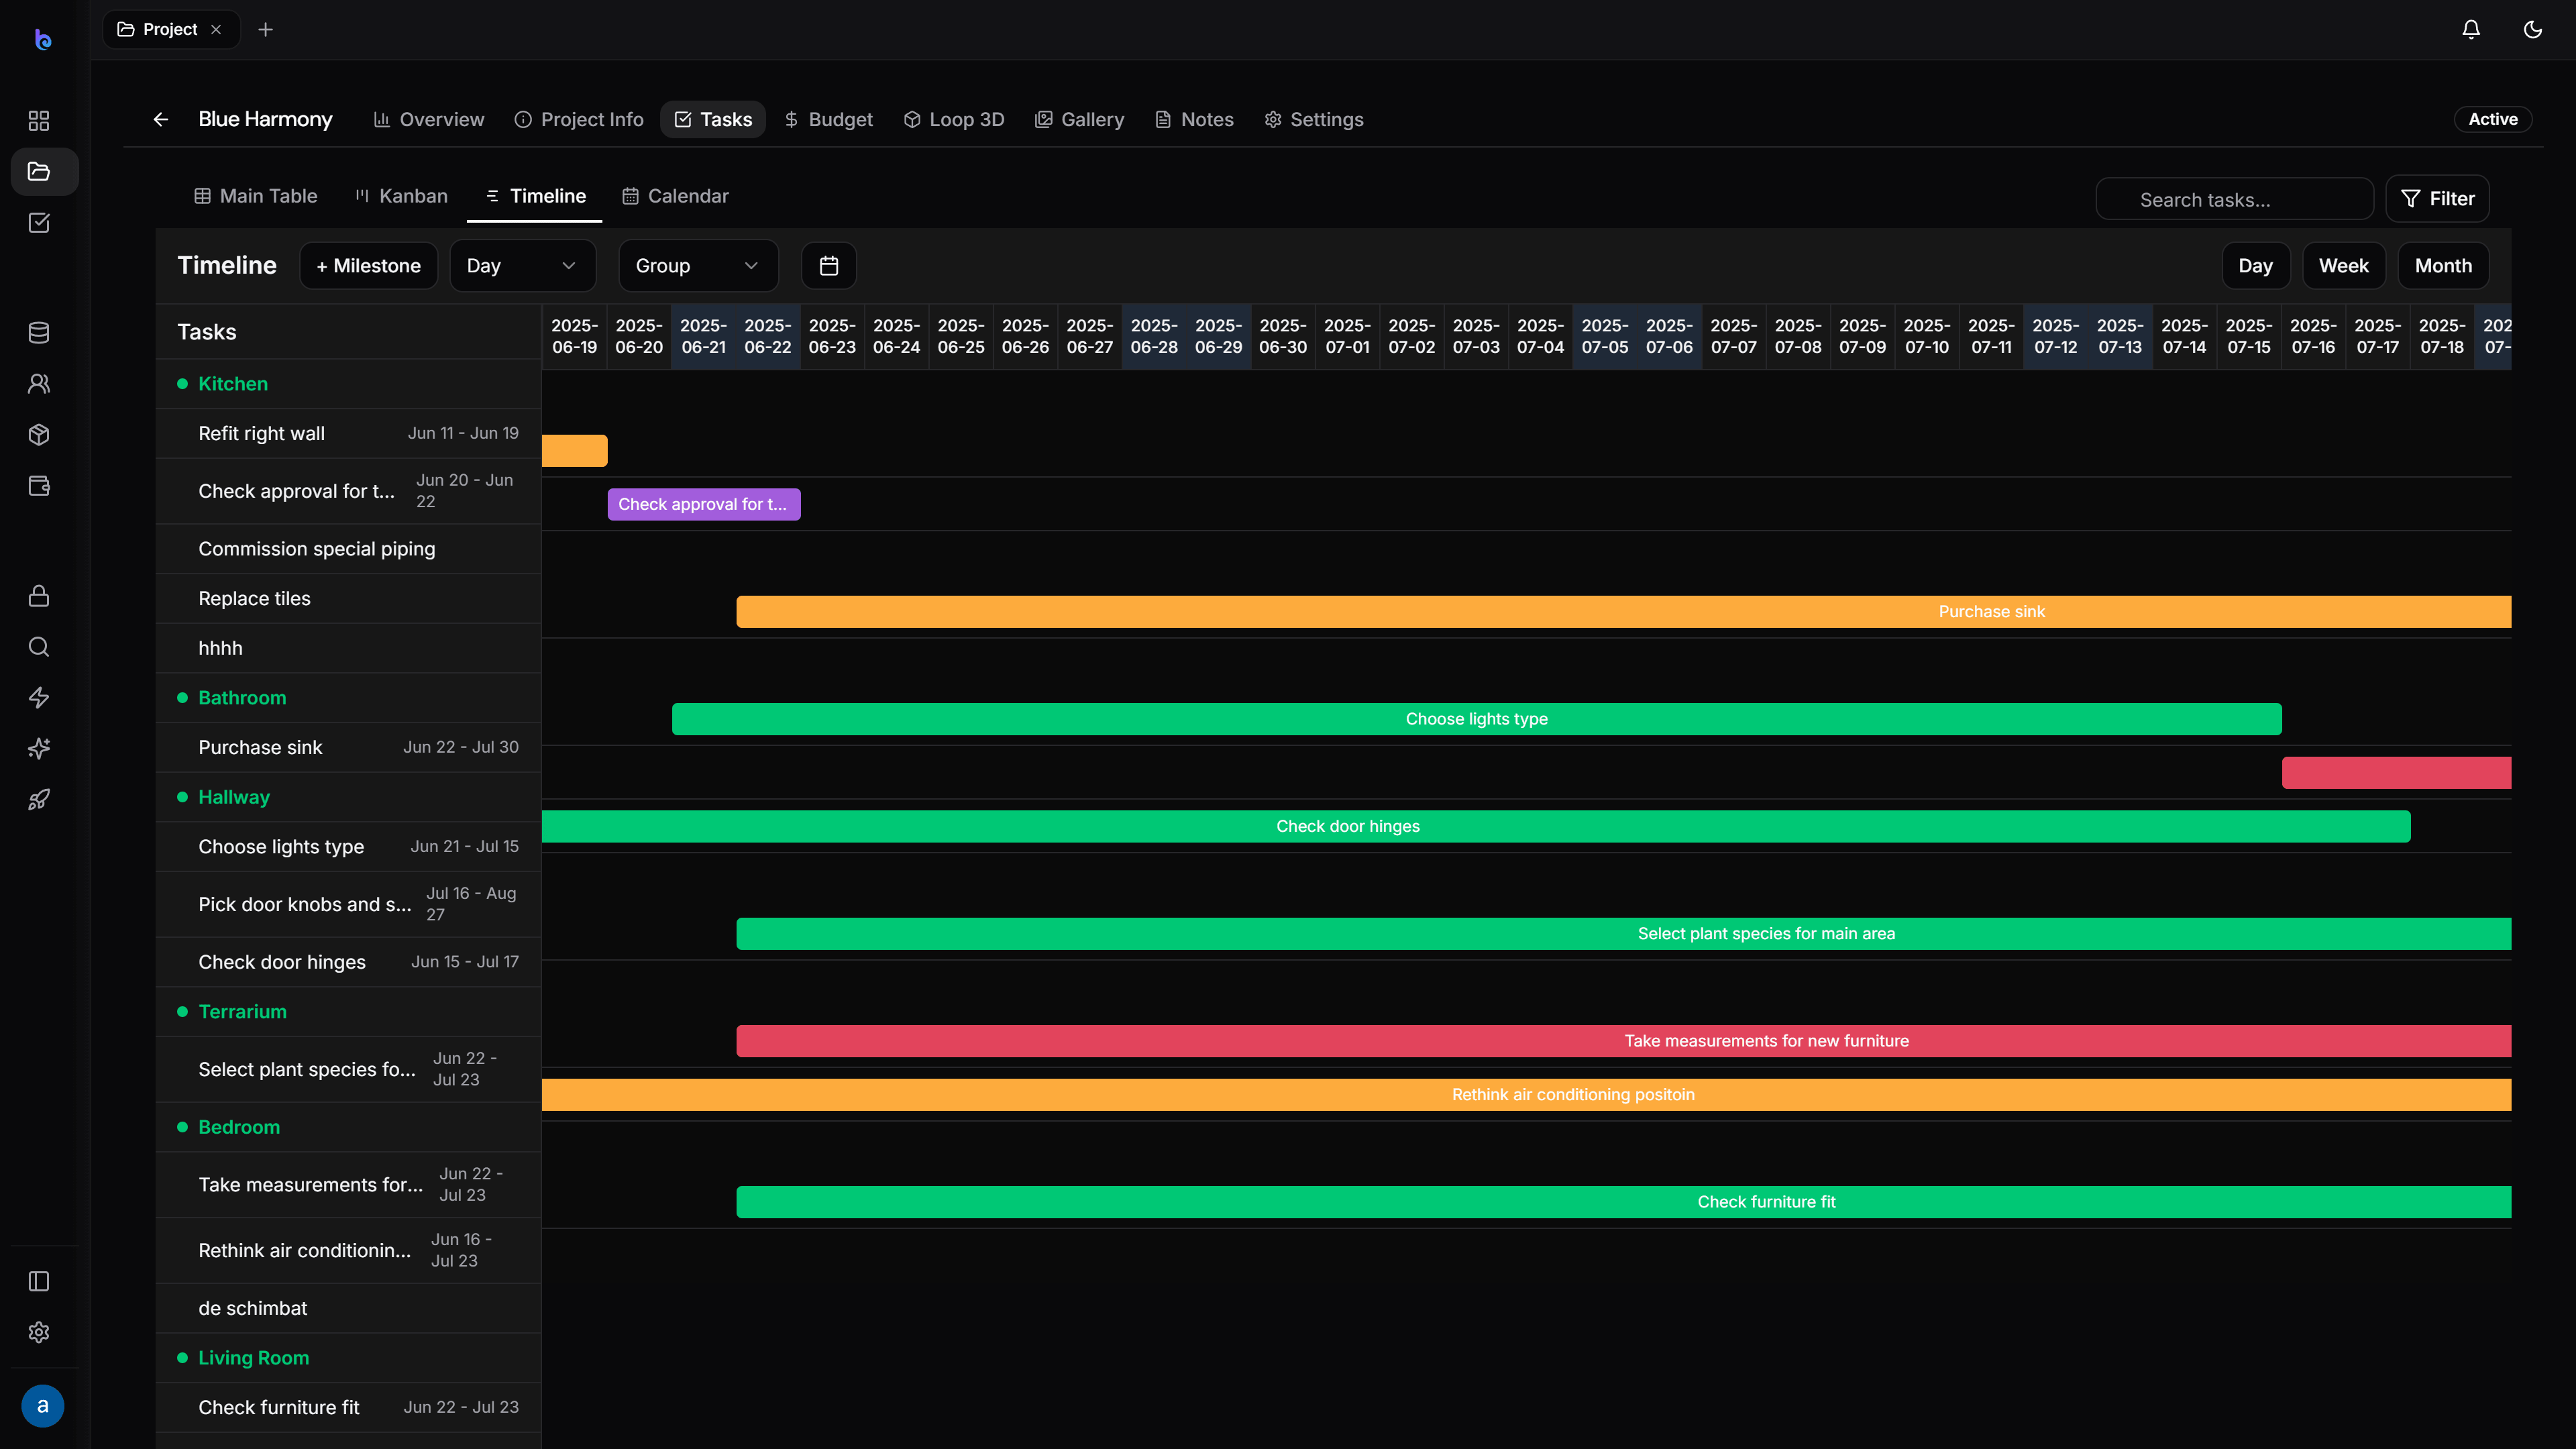Select the 'Replace tiles' task row
Image resolution: width=2576 pixels, height=1449 pixels.
[349, 599]
